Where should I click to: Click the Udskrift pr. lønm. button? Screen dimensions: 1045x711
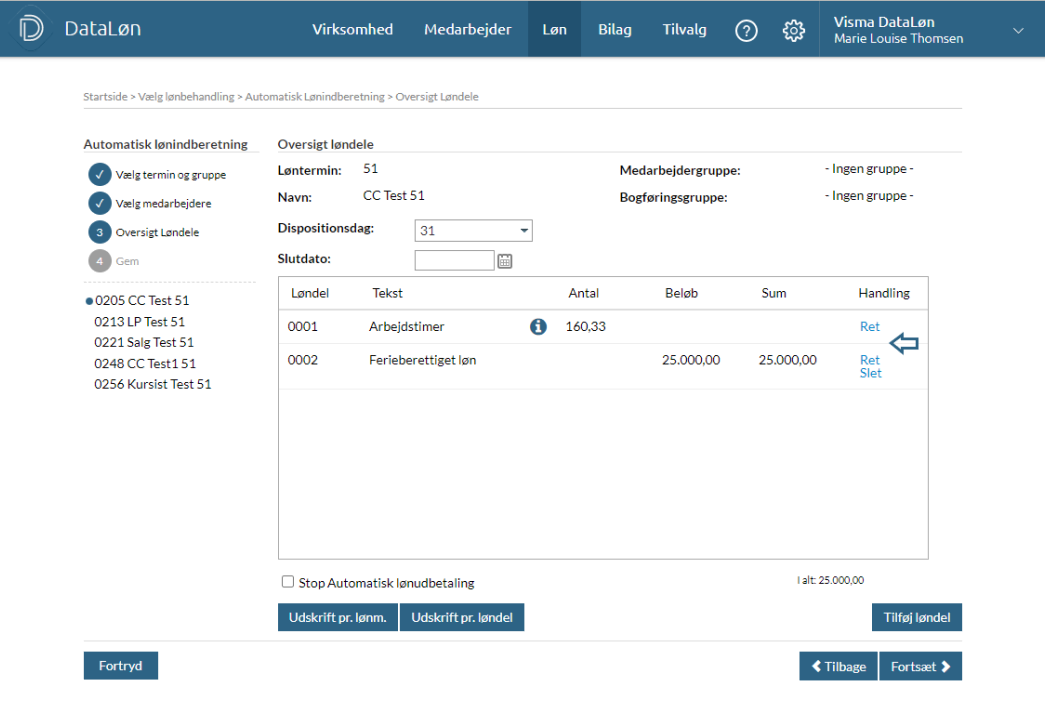[x=338, y=617]
